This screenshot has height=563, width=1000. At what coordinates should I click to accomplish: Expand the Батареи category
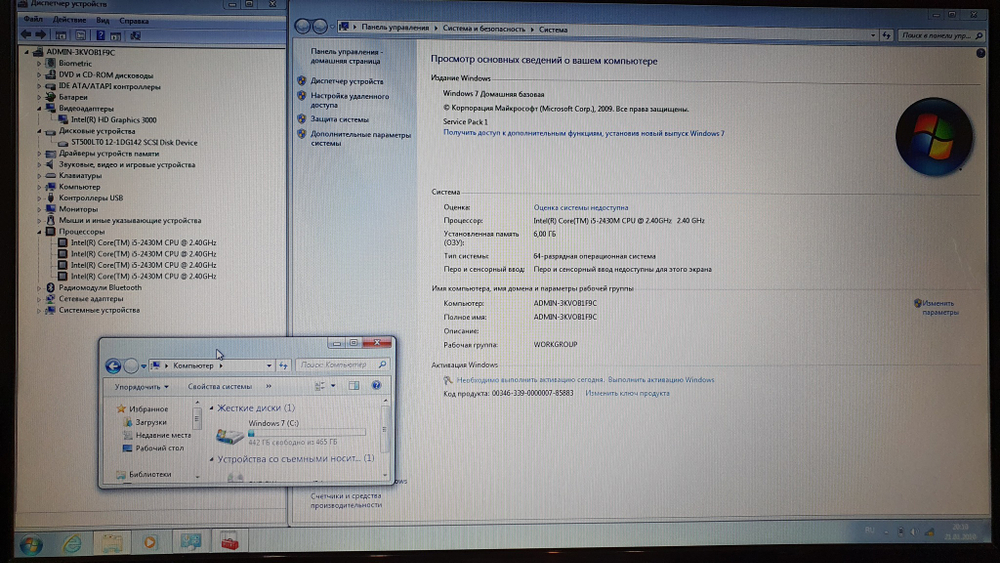pos(39,98)
